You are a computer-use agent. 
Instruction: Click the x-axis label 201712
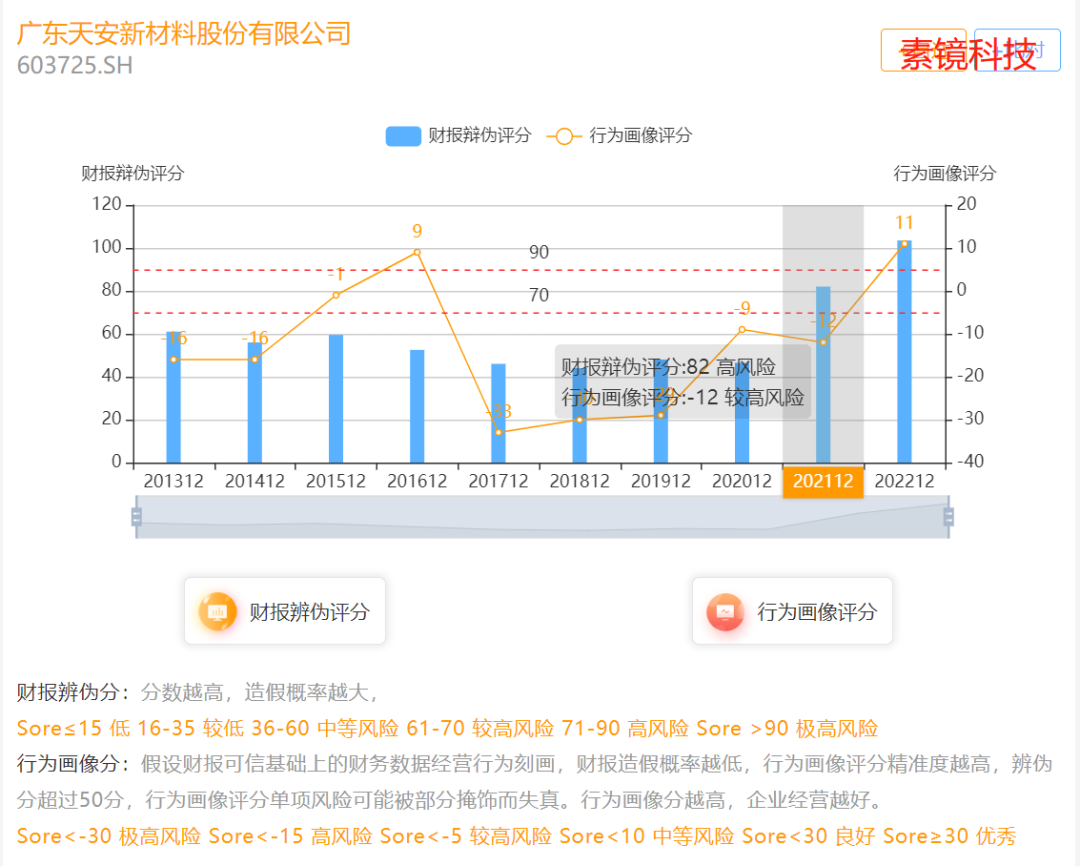point(499,481)
